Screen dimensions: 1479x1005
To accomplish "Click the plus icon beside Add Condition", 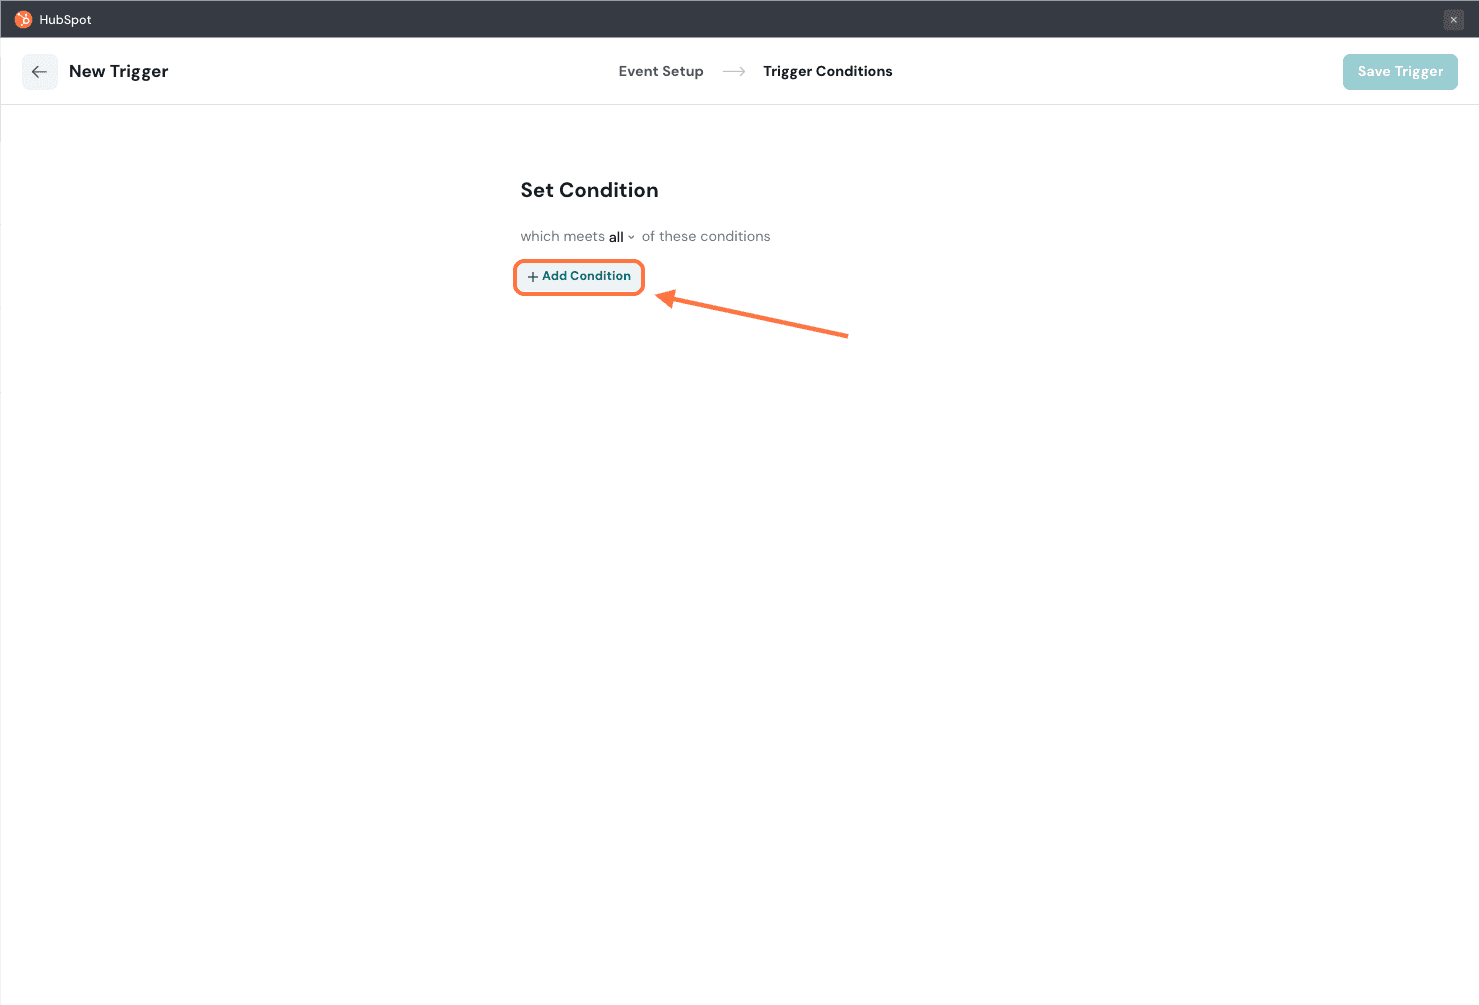I will pyautogui.click(x=533, y=277).
